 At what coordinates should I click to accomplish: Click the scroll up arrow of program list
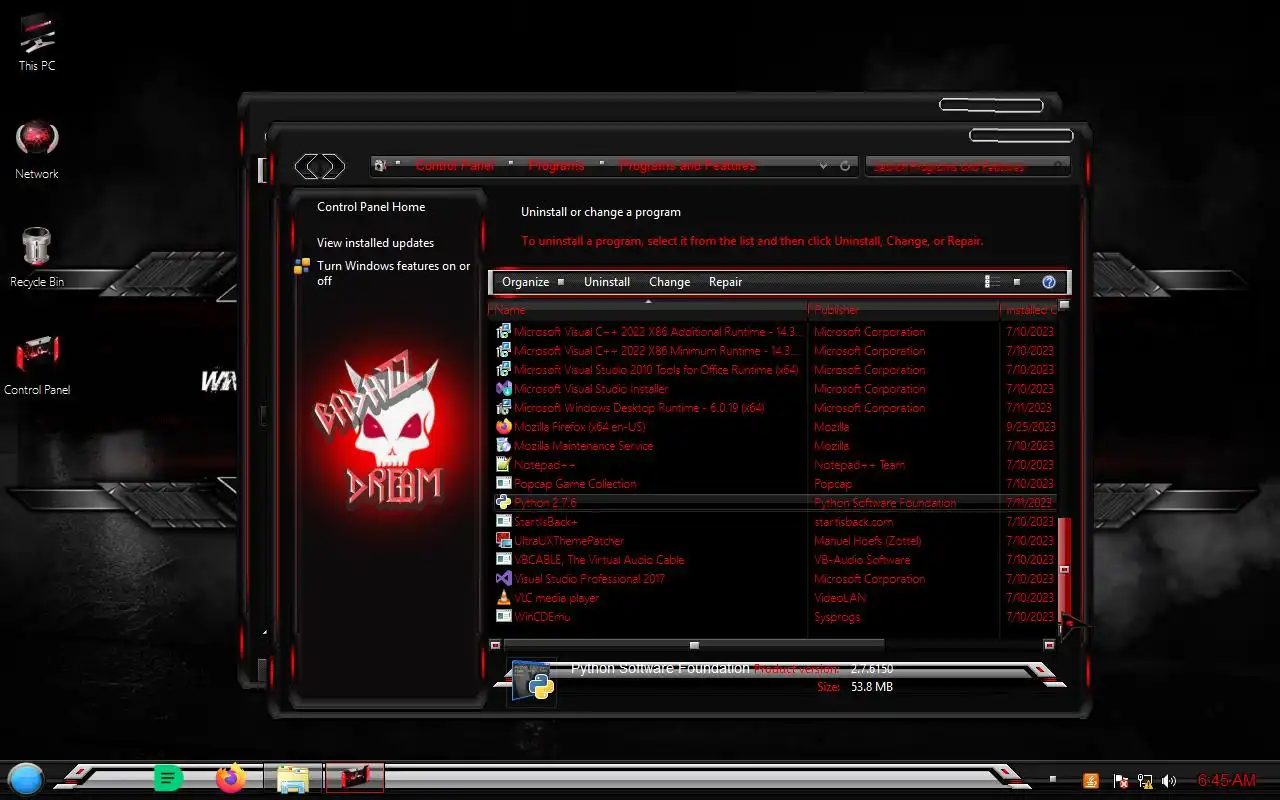click(x=1064, y=305)
